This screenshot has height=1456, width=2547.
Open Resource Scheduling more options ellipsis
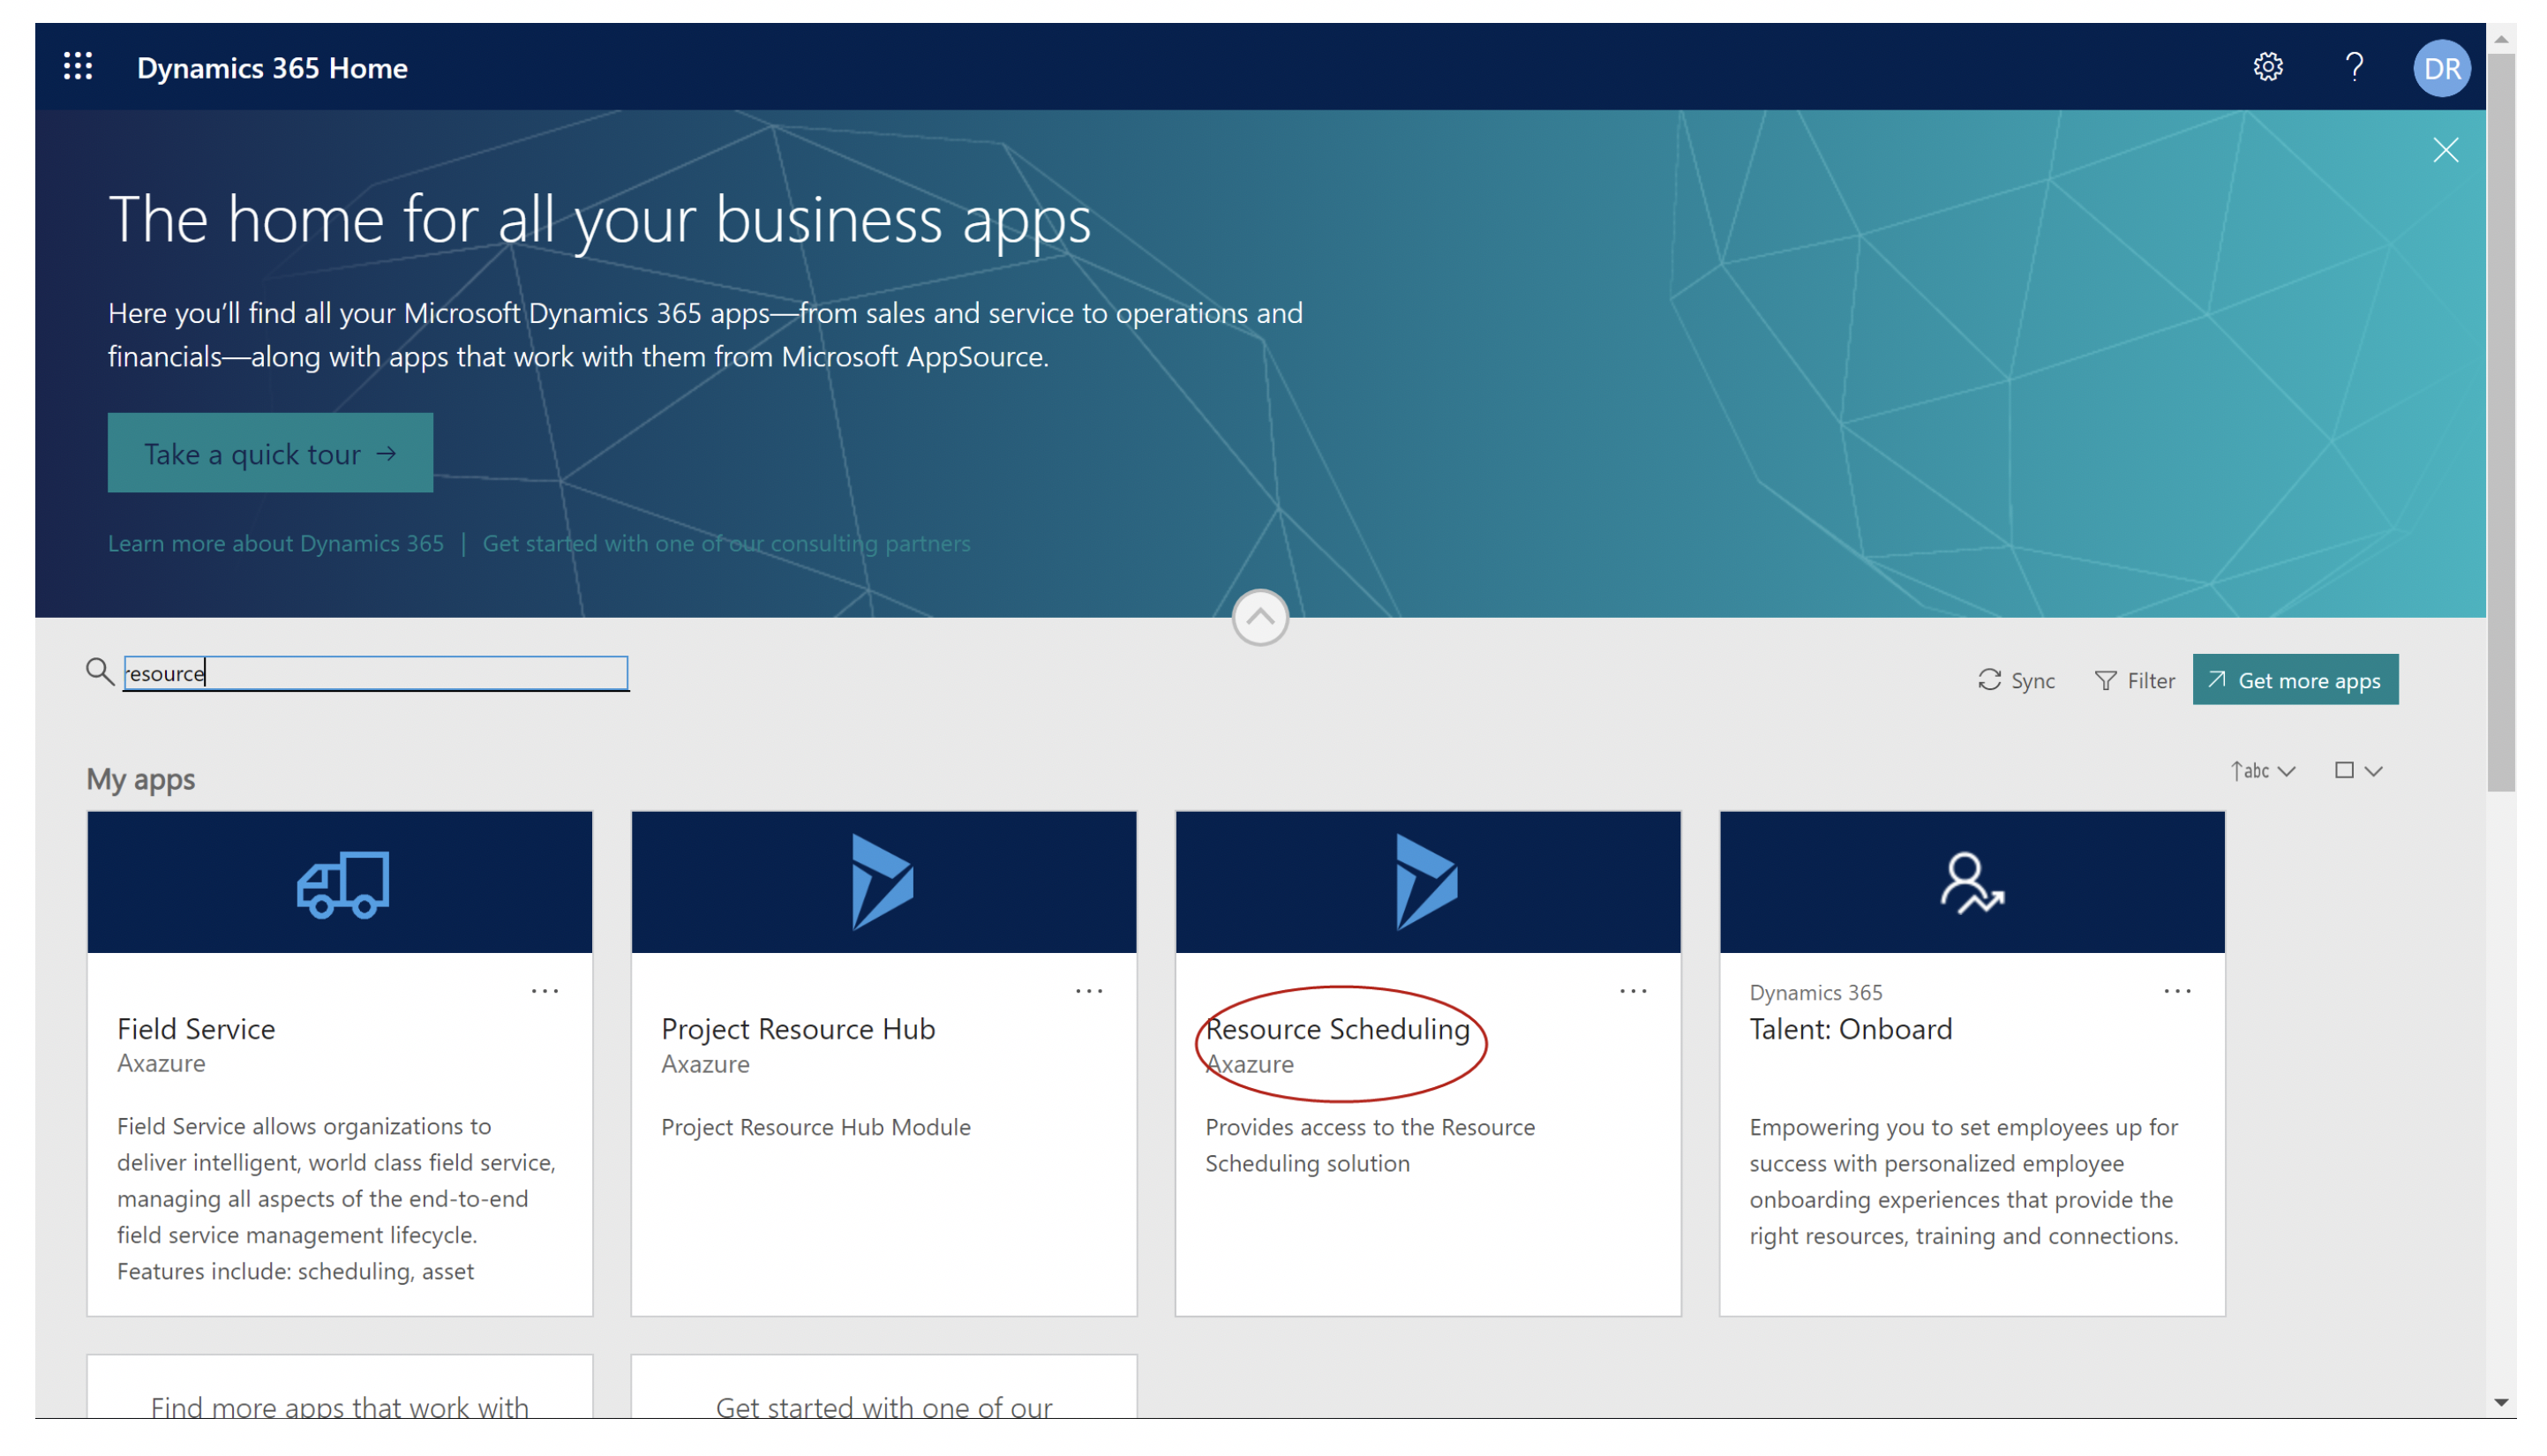coord(1633,991)
